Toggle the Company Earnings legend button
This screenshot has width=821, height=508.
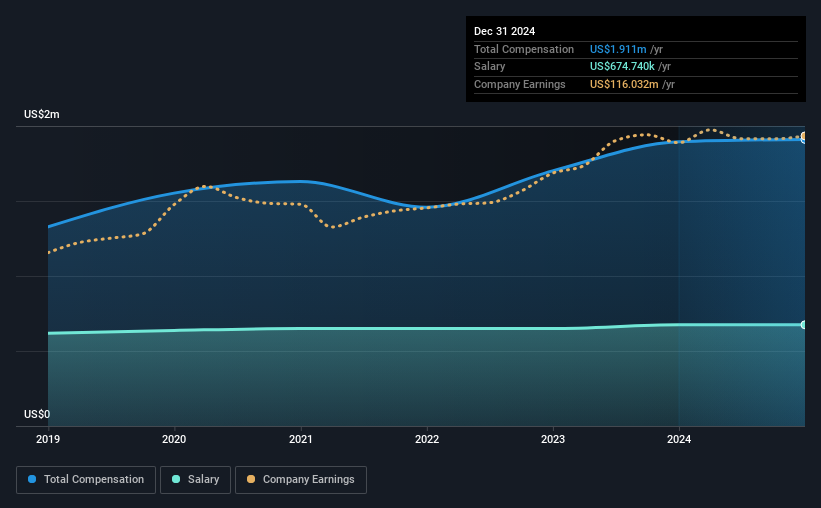coord(301,480)
